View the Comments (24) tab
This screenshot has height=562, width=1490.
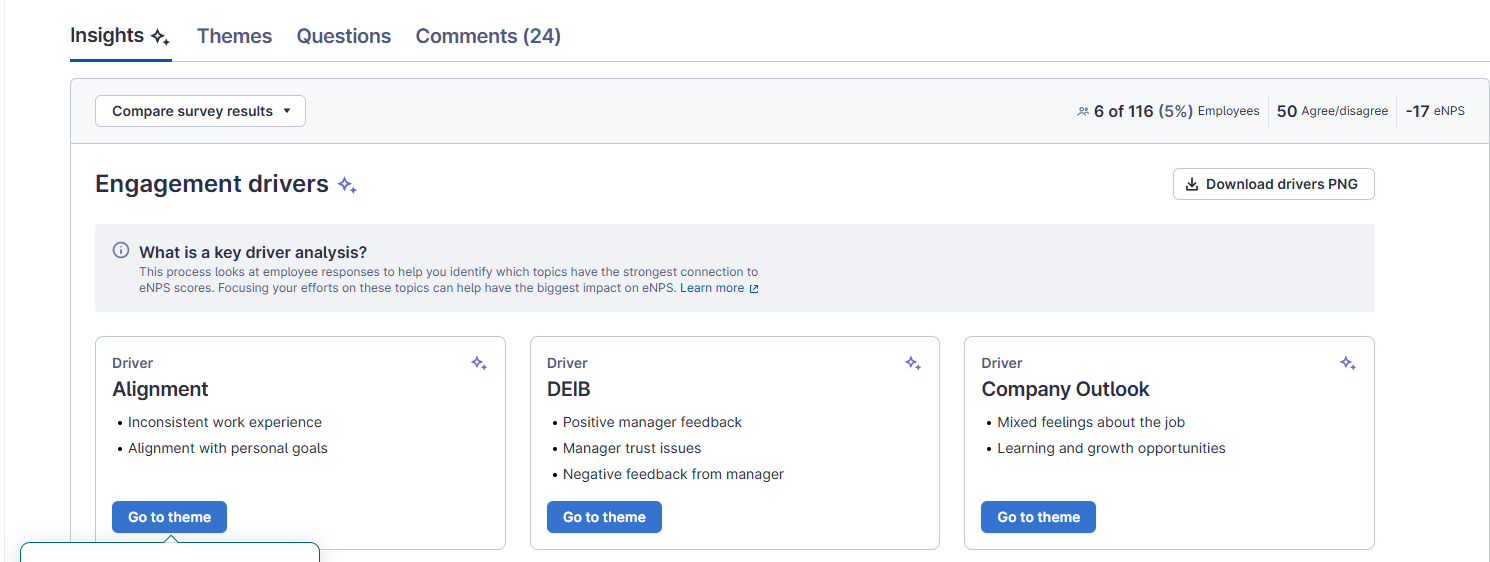point(488,36)
